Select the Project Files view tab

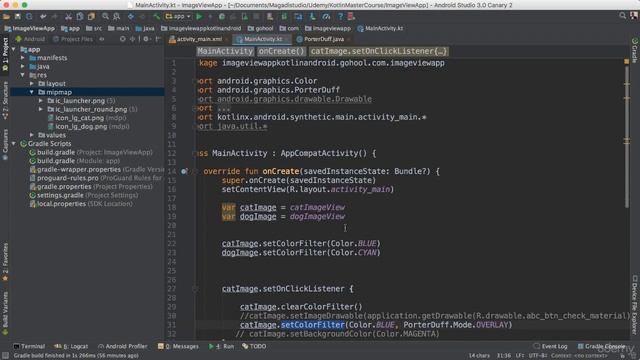pyautogui.click(x=73, y=39)
